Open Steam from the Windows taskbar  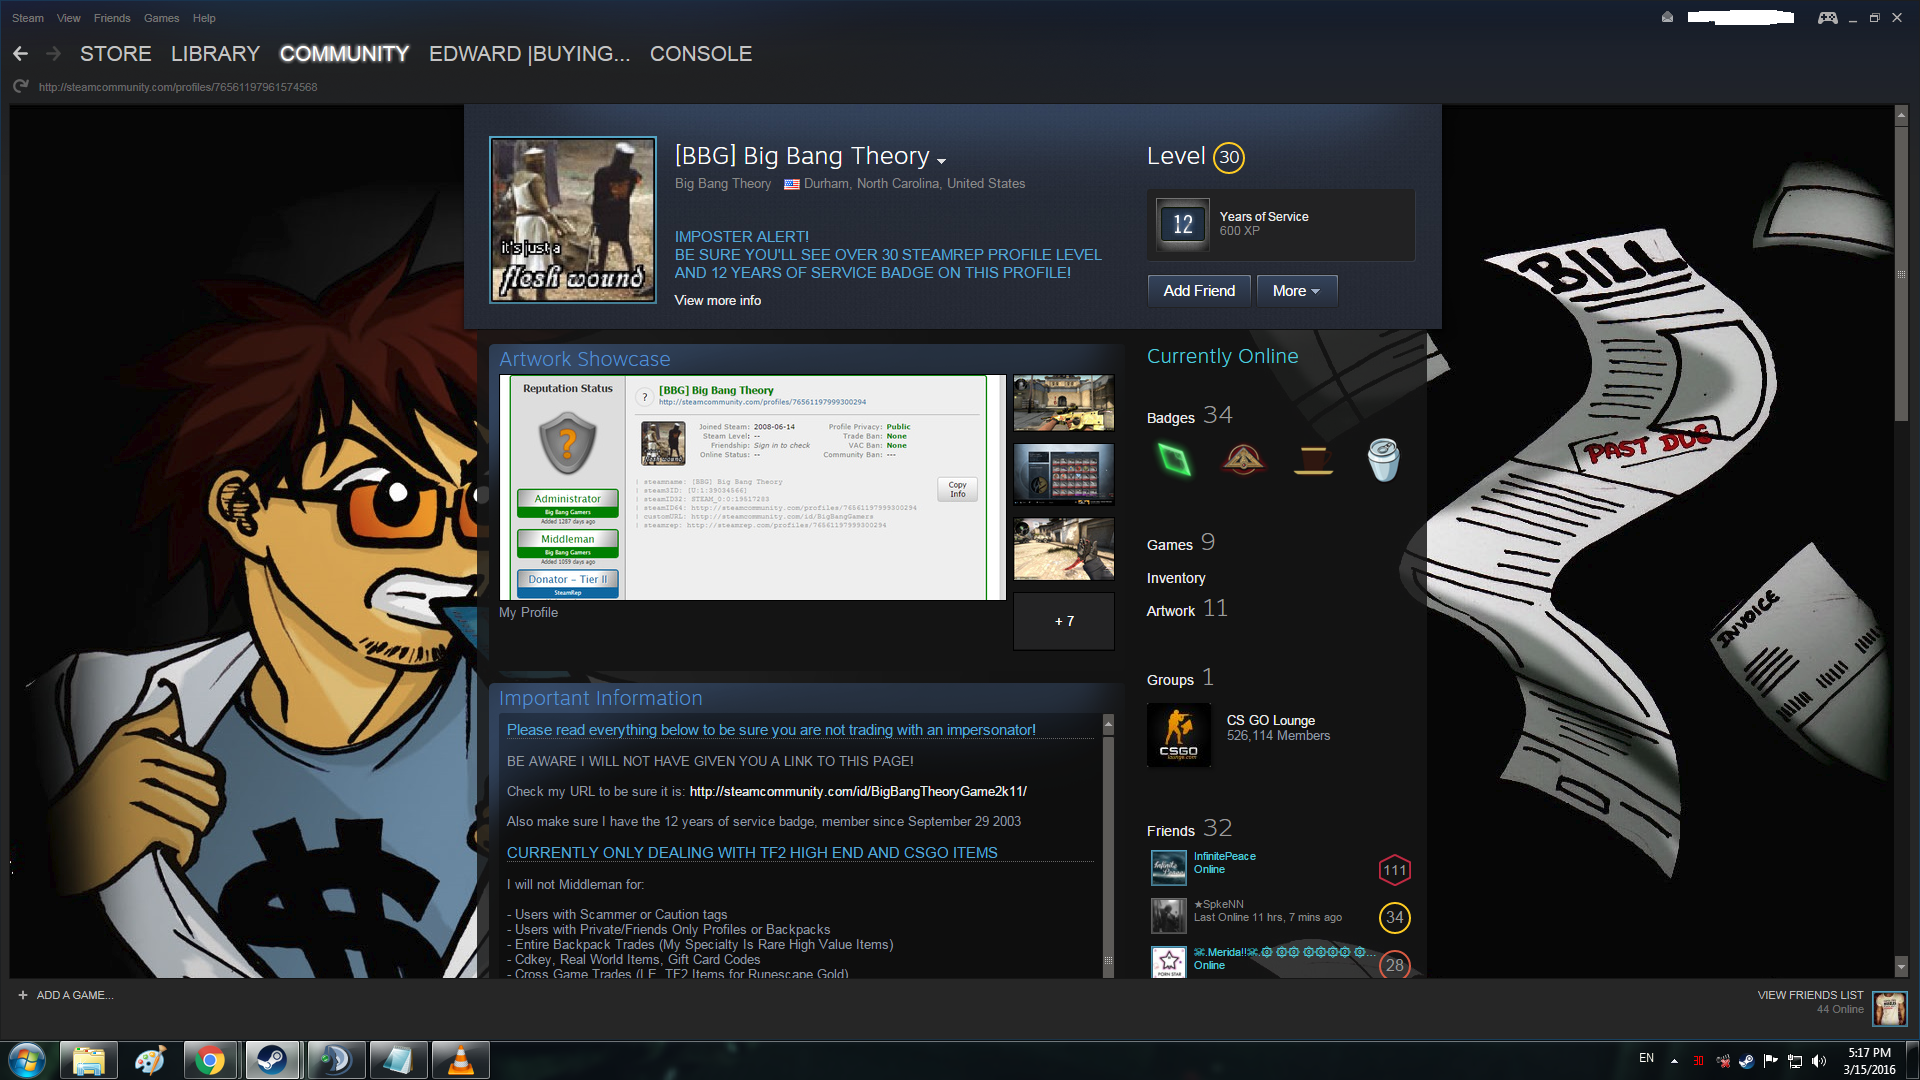pos(272,1060)
